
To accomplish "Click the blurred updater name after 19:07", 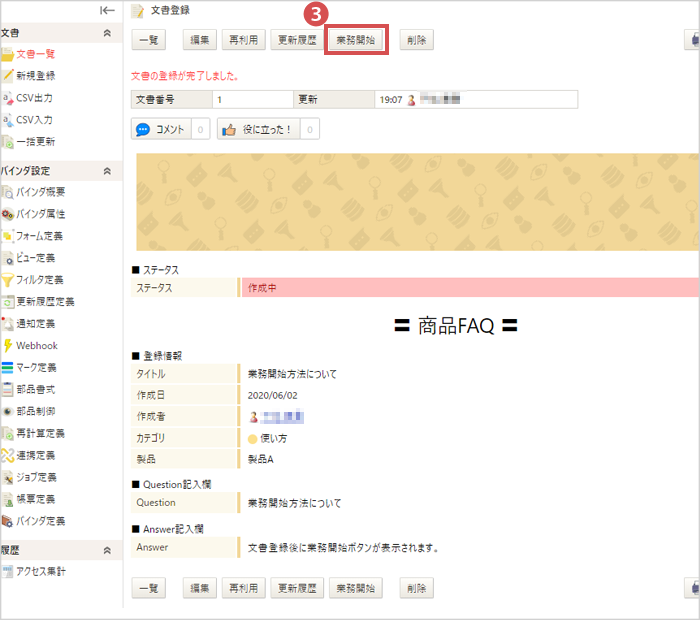I will (x=440, y=99).
